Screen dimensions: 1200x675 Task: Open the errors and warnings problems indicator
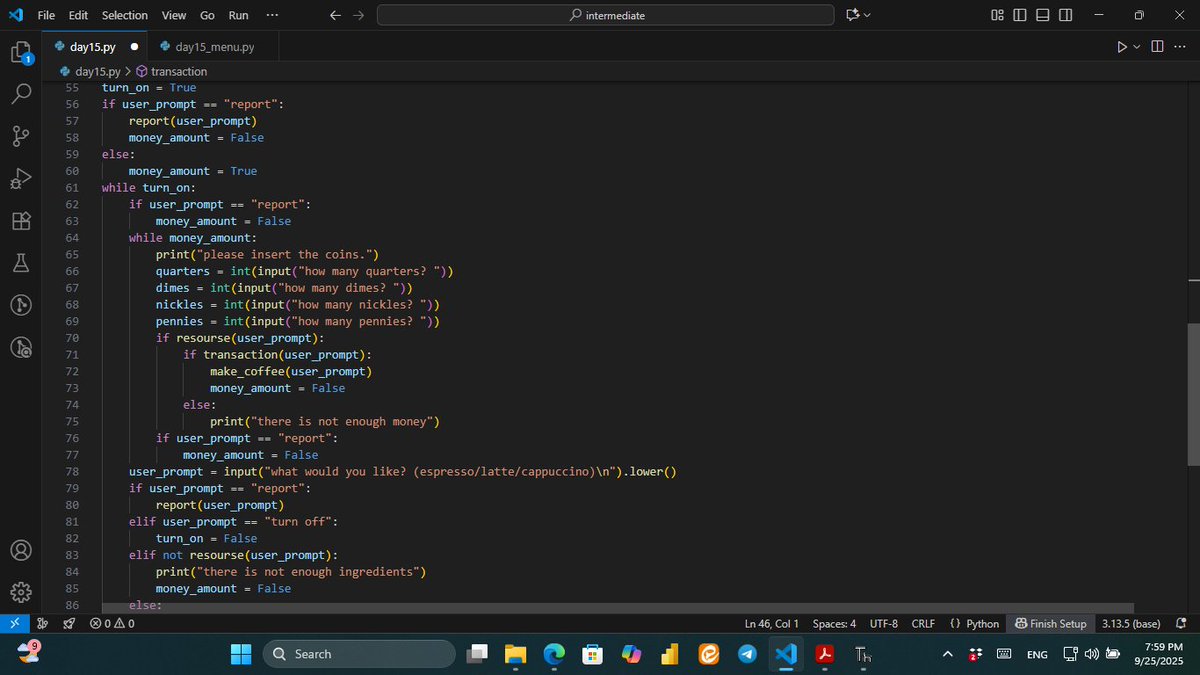tap(111, 623)
